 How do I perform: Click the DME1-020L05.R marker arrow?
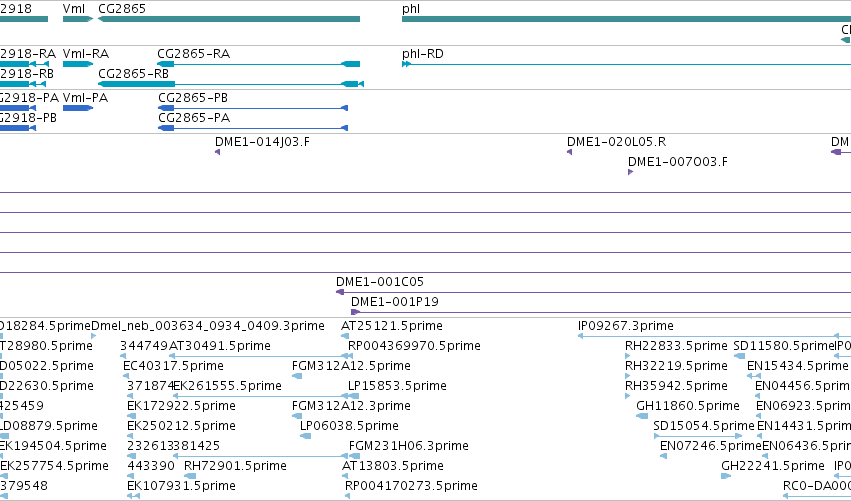tap(569, 152)
